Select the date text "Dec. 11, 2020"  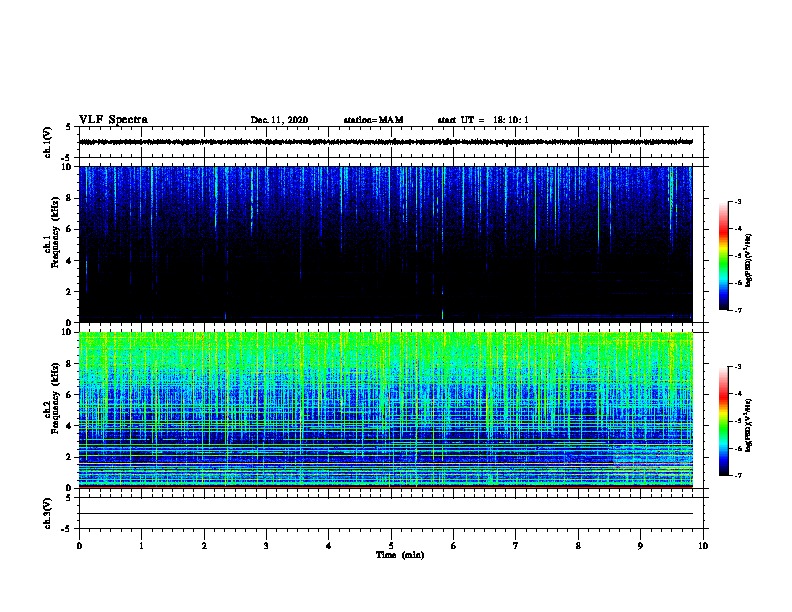279,120
